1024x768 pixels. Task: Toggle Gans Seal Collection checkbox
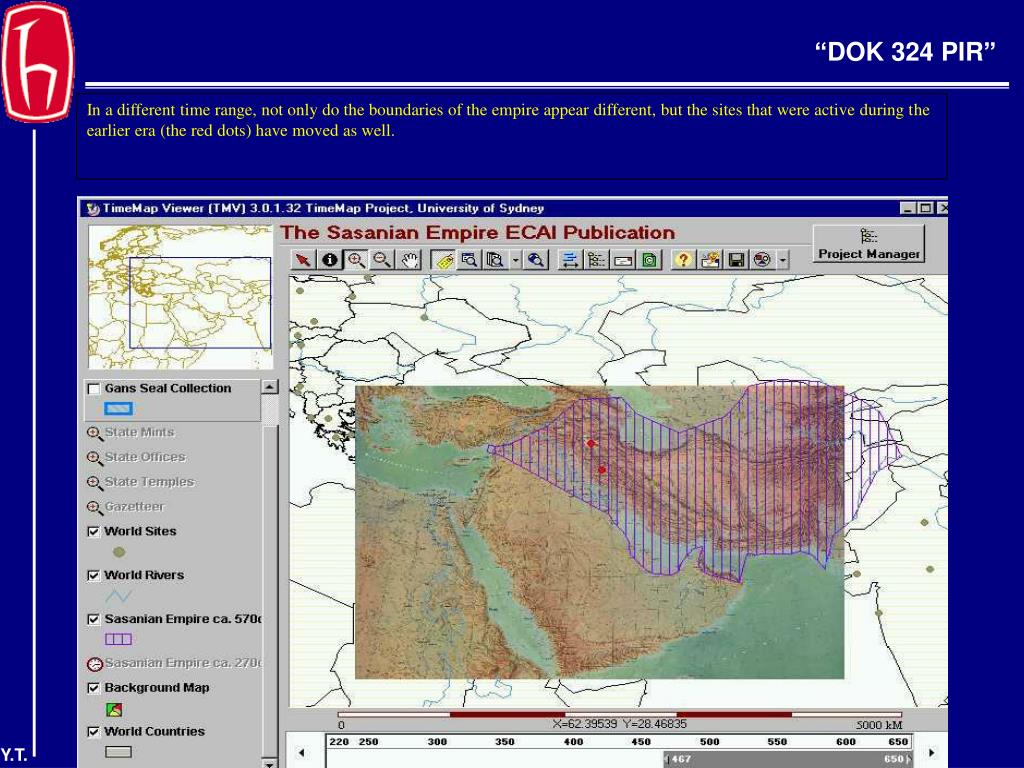click(x=94, y=389)
